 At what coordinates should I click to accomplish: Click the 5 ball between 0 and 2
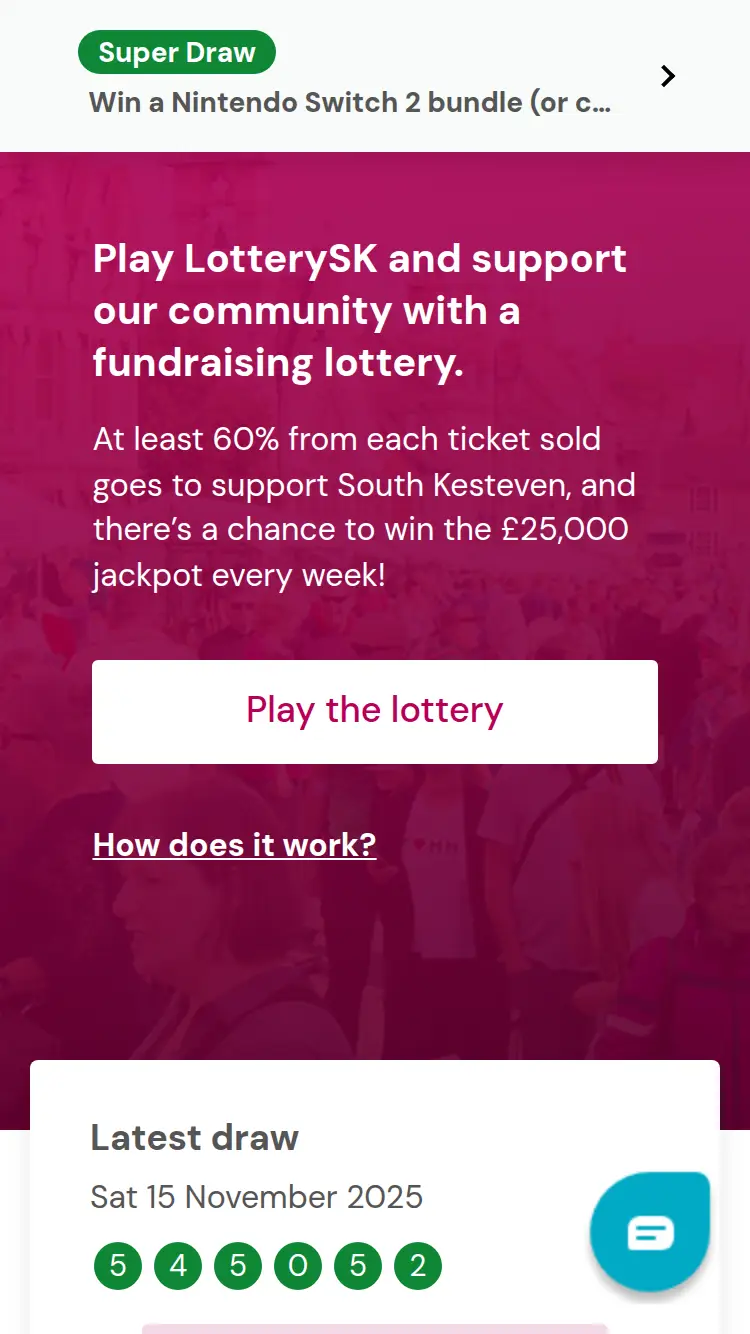point(358,1266)
